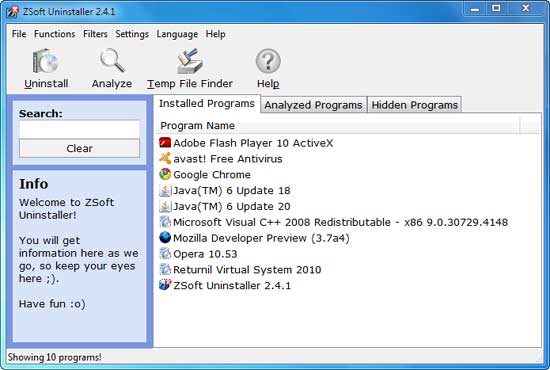550x370 pixels.
Task: Click the Microsoft Visual C++ 2008 icon
Action: 165,222
